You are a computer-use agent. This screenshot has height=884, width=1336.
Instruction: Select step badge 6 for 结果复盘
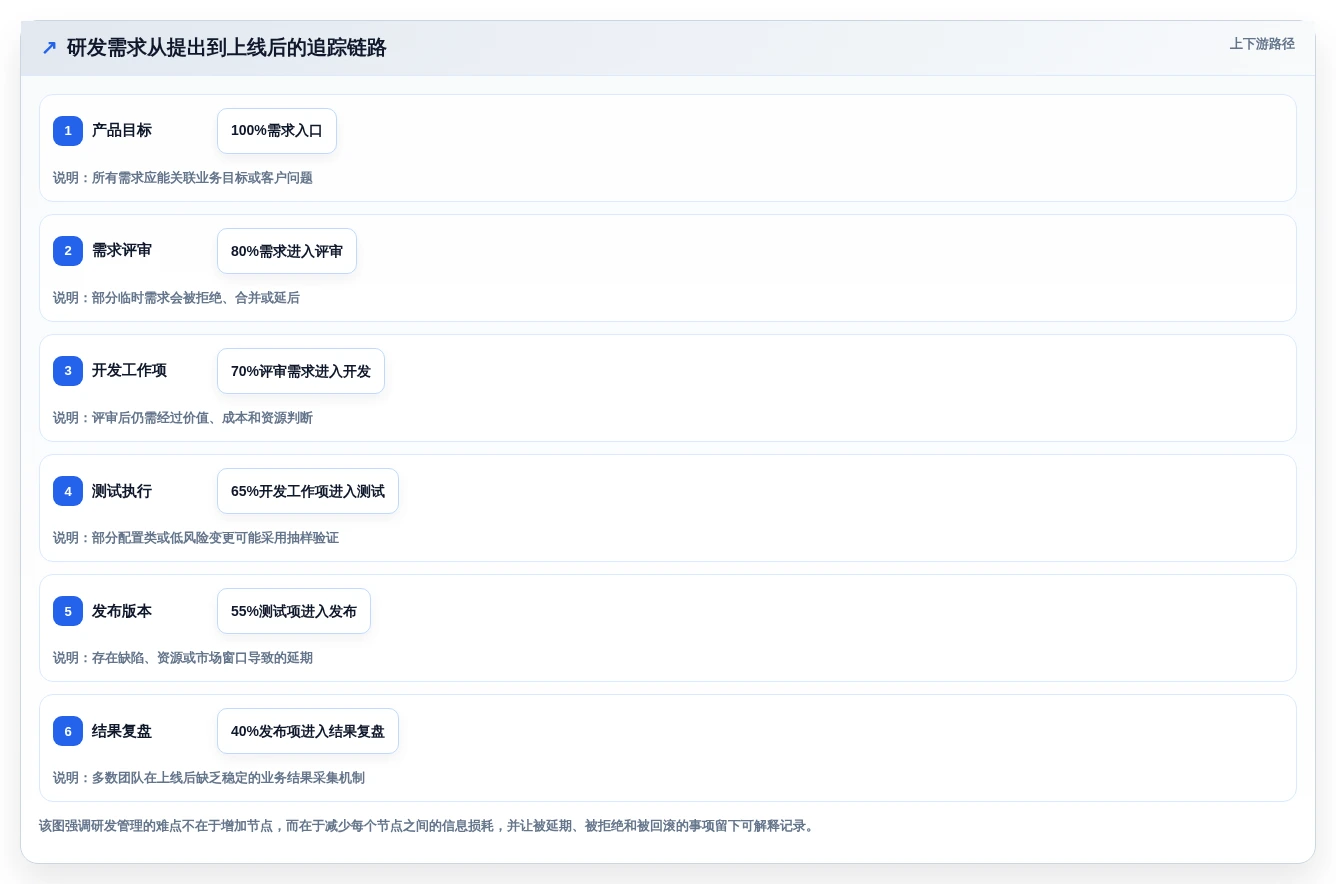pyautogui.click(x=68, y=731)
